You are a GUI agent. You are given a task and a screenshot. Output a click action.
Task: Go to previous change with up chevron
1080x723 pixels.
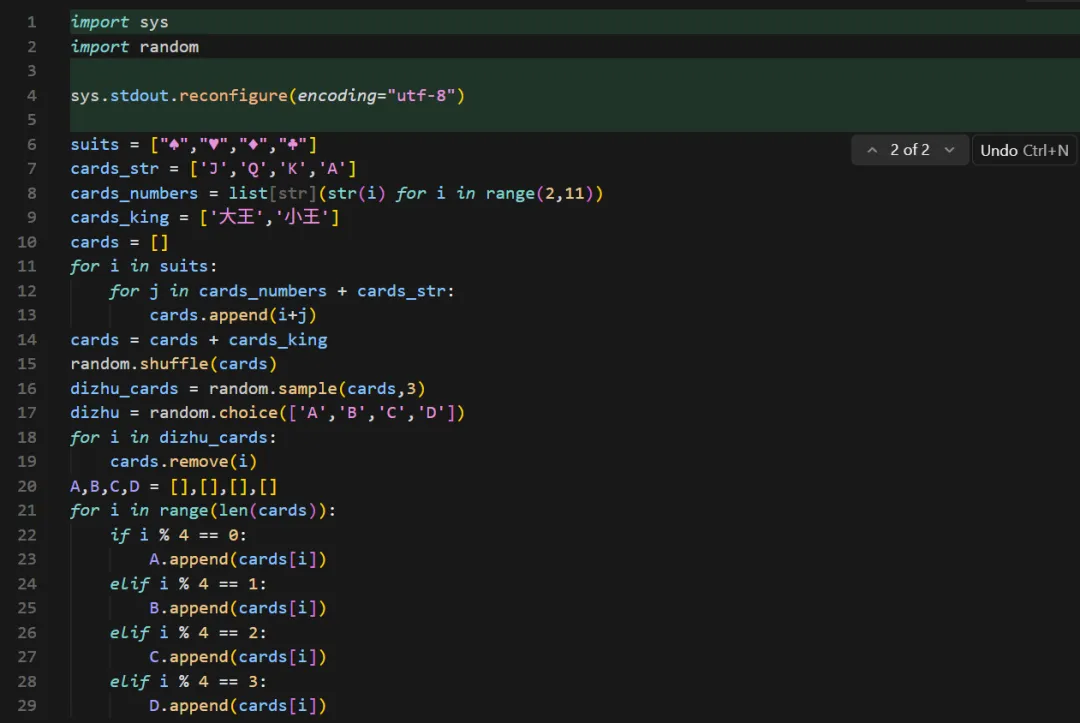872,150
